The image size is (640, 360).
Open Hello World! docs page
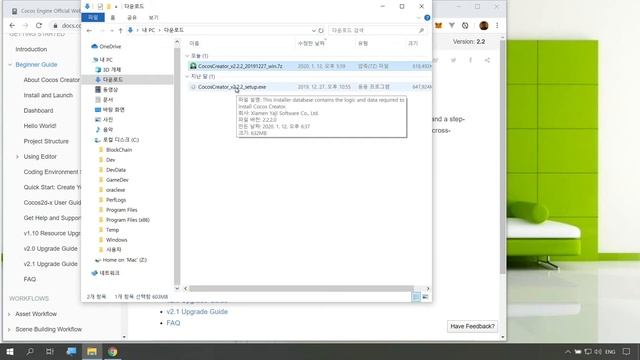coord(40,126)
